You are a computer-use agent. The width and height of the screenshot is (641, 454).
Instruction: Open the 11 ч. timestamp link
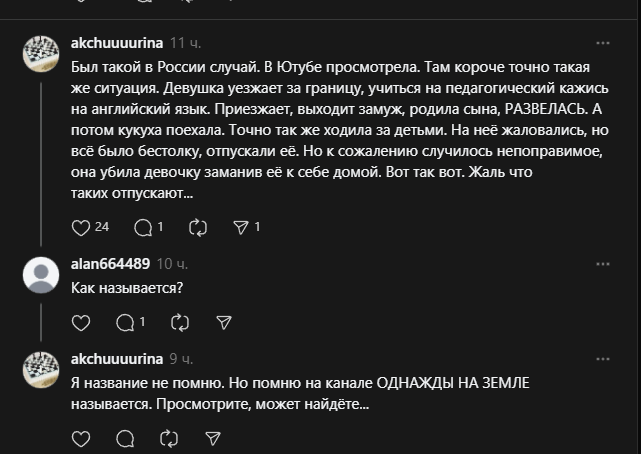click(185, 44)
